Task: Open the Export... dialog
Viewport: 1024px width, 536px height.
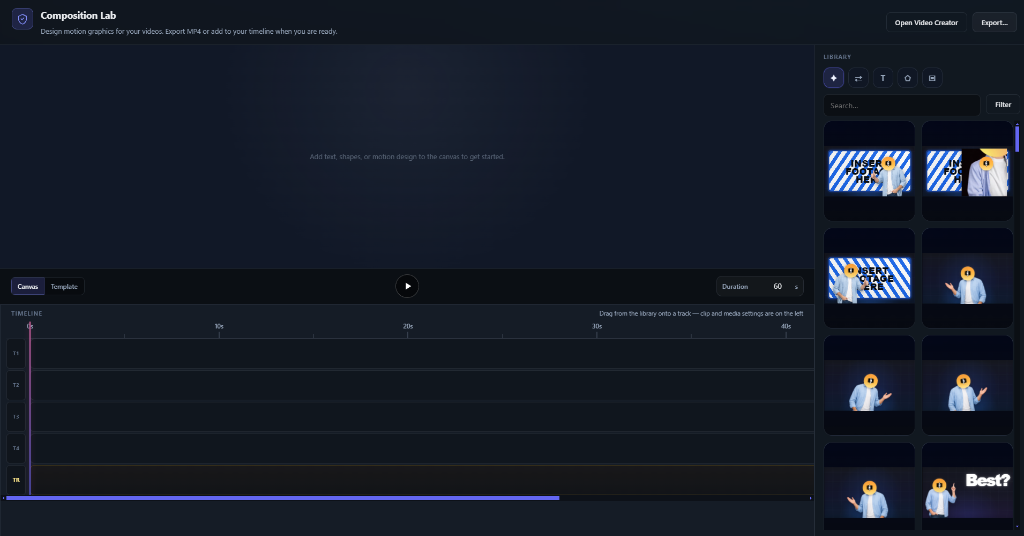Action: pos(994,22)
